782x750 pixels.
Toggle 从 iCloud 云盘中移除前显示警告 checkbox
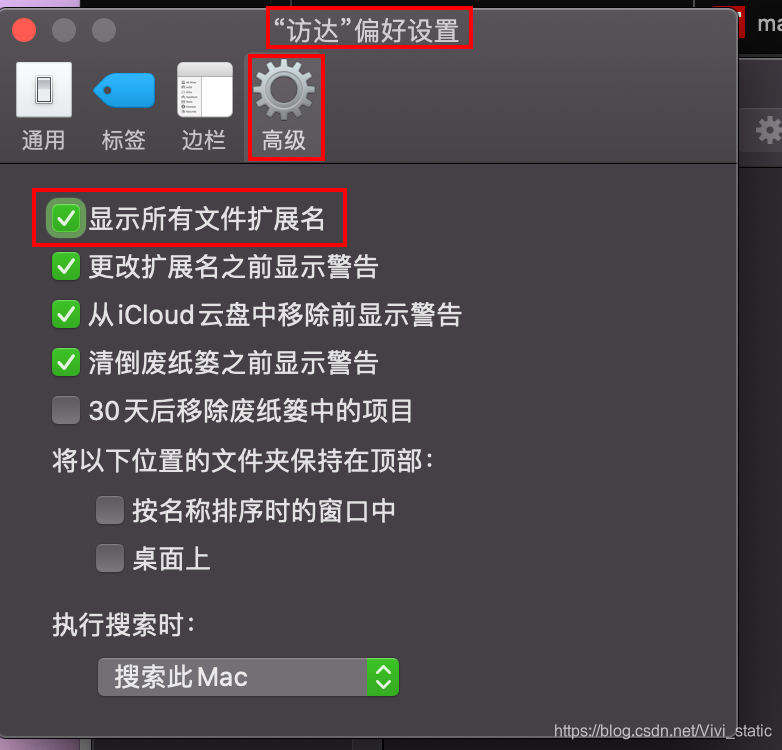click(66, 314)
